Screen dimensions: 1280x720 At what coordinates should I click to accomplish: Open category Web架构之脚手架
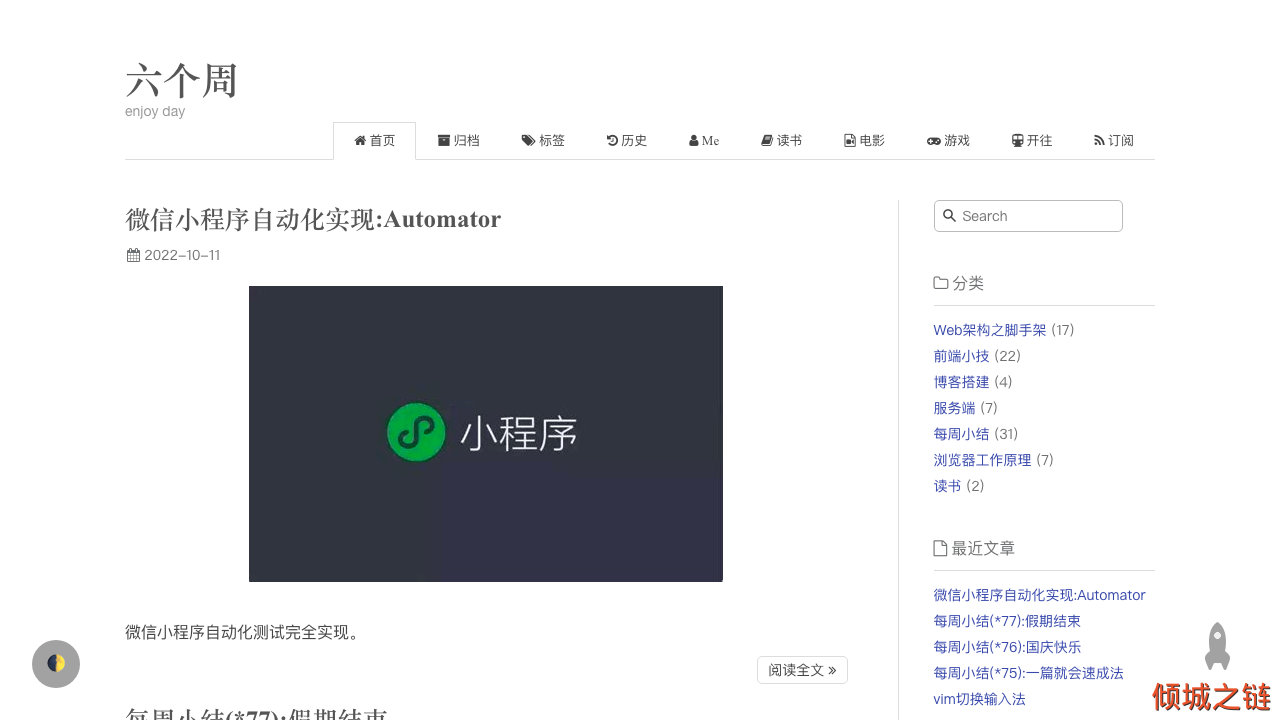tap(990, 330)
